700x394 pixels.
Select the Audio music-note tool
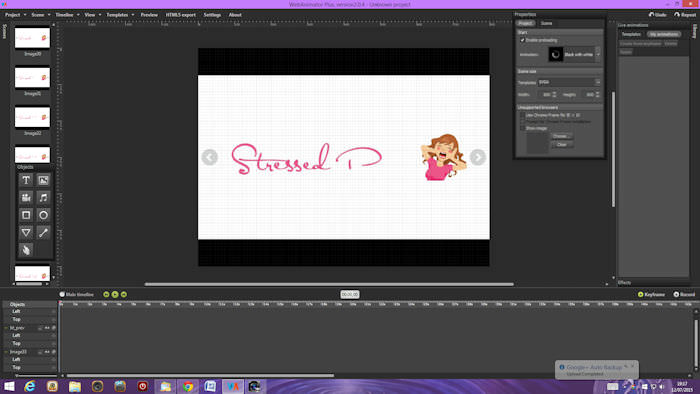(x=43, y=198)
